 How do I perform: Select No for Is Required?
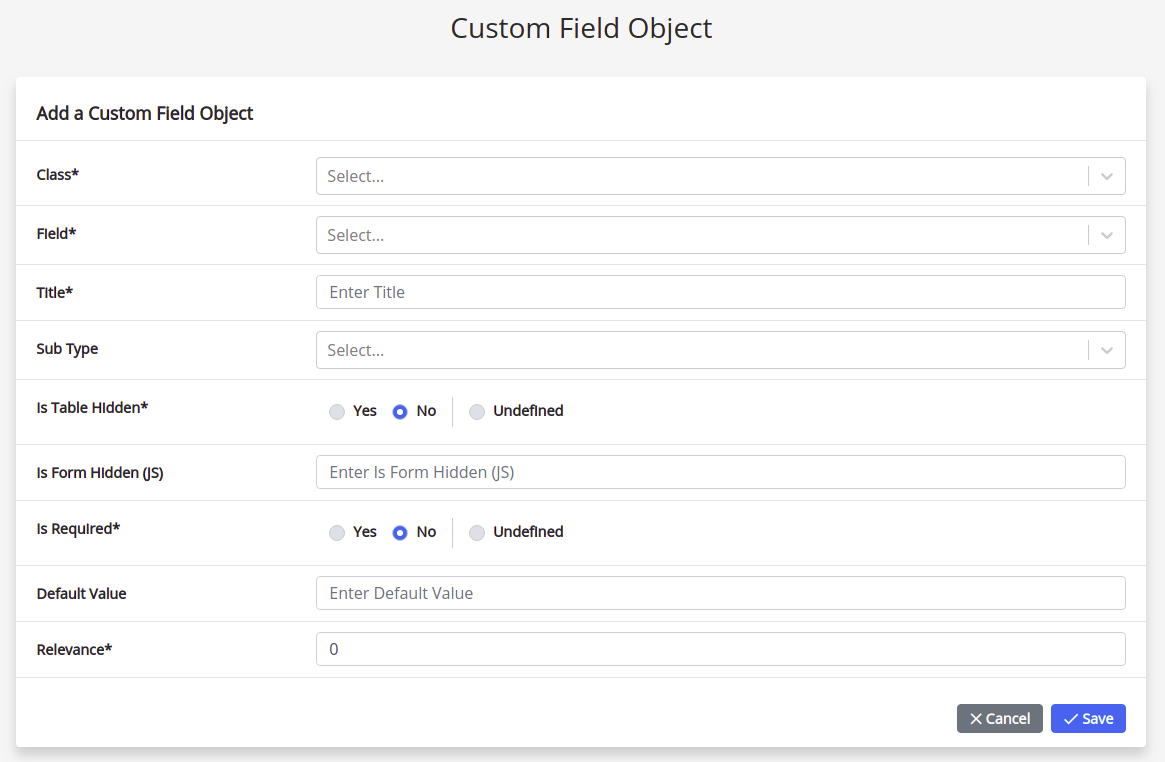[400, 533]
